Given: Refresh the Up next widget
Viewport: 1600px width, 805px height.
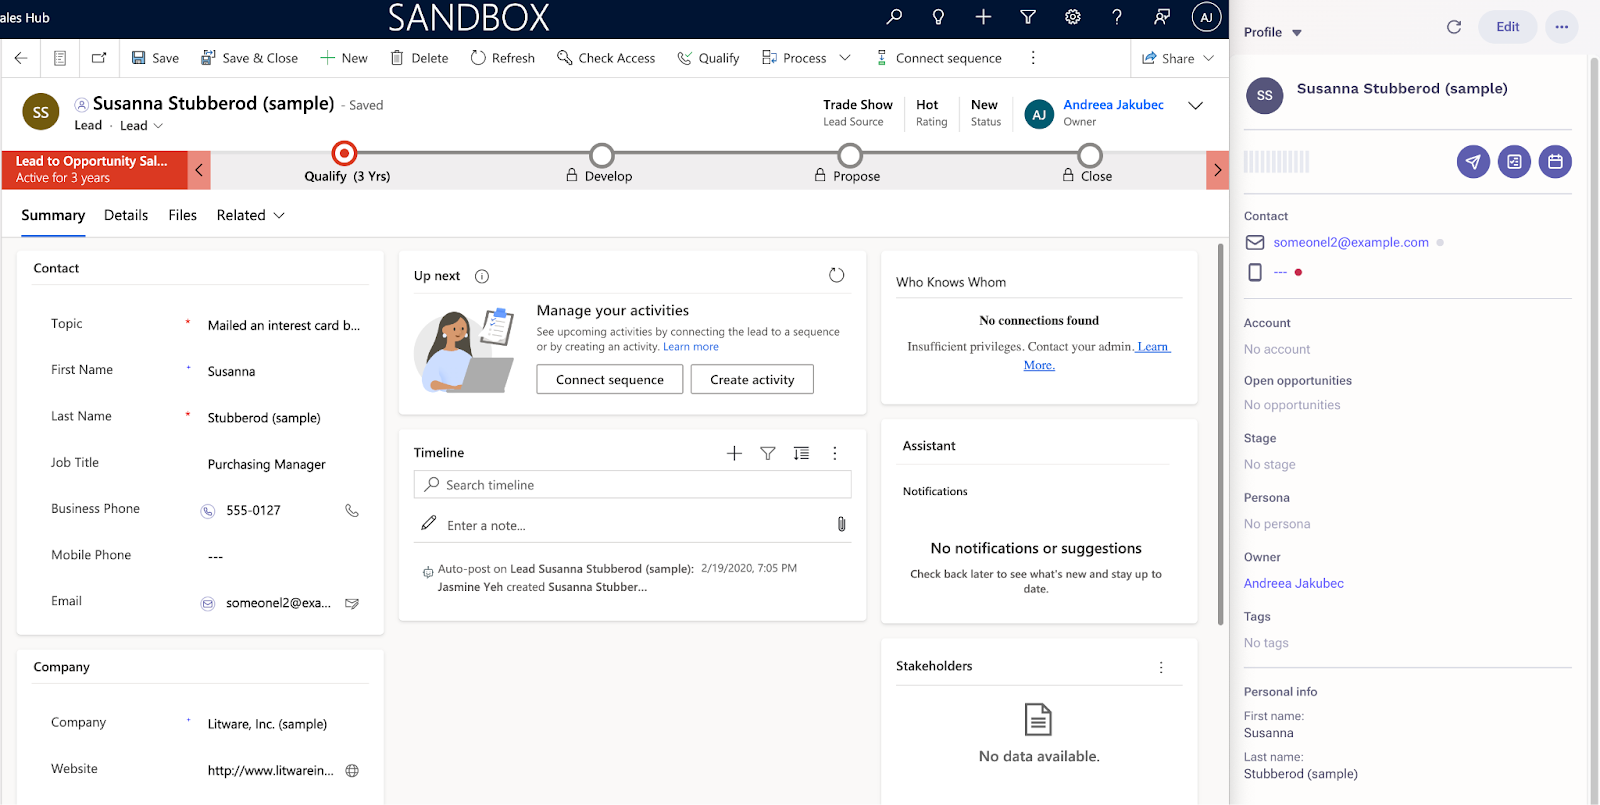Looking at the screenshot, I should pyautogui.click(x=837, y=275).
